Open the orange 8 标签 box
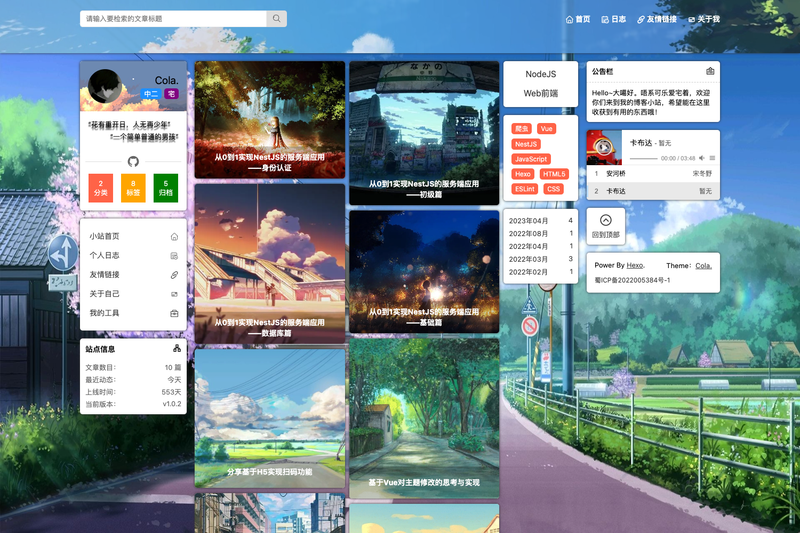This screenshot has width=800, height=533. click(x=133, y=188)
